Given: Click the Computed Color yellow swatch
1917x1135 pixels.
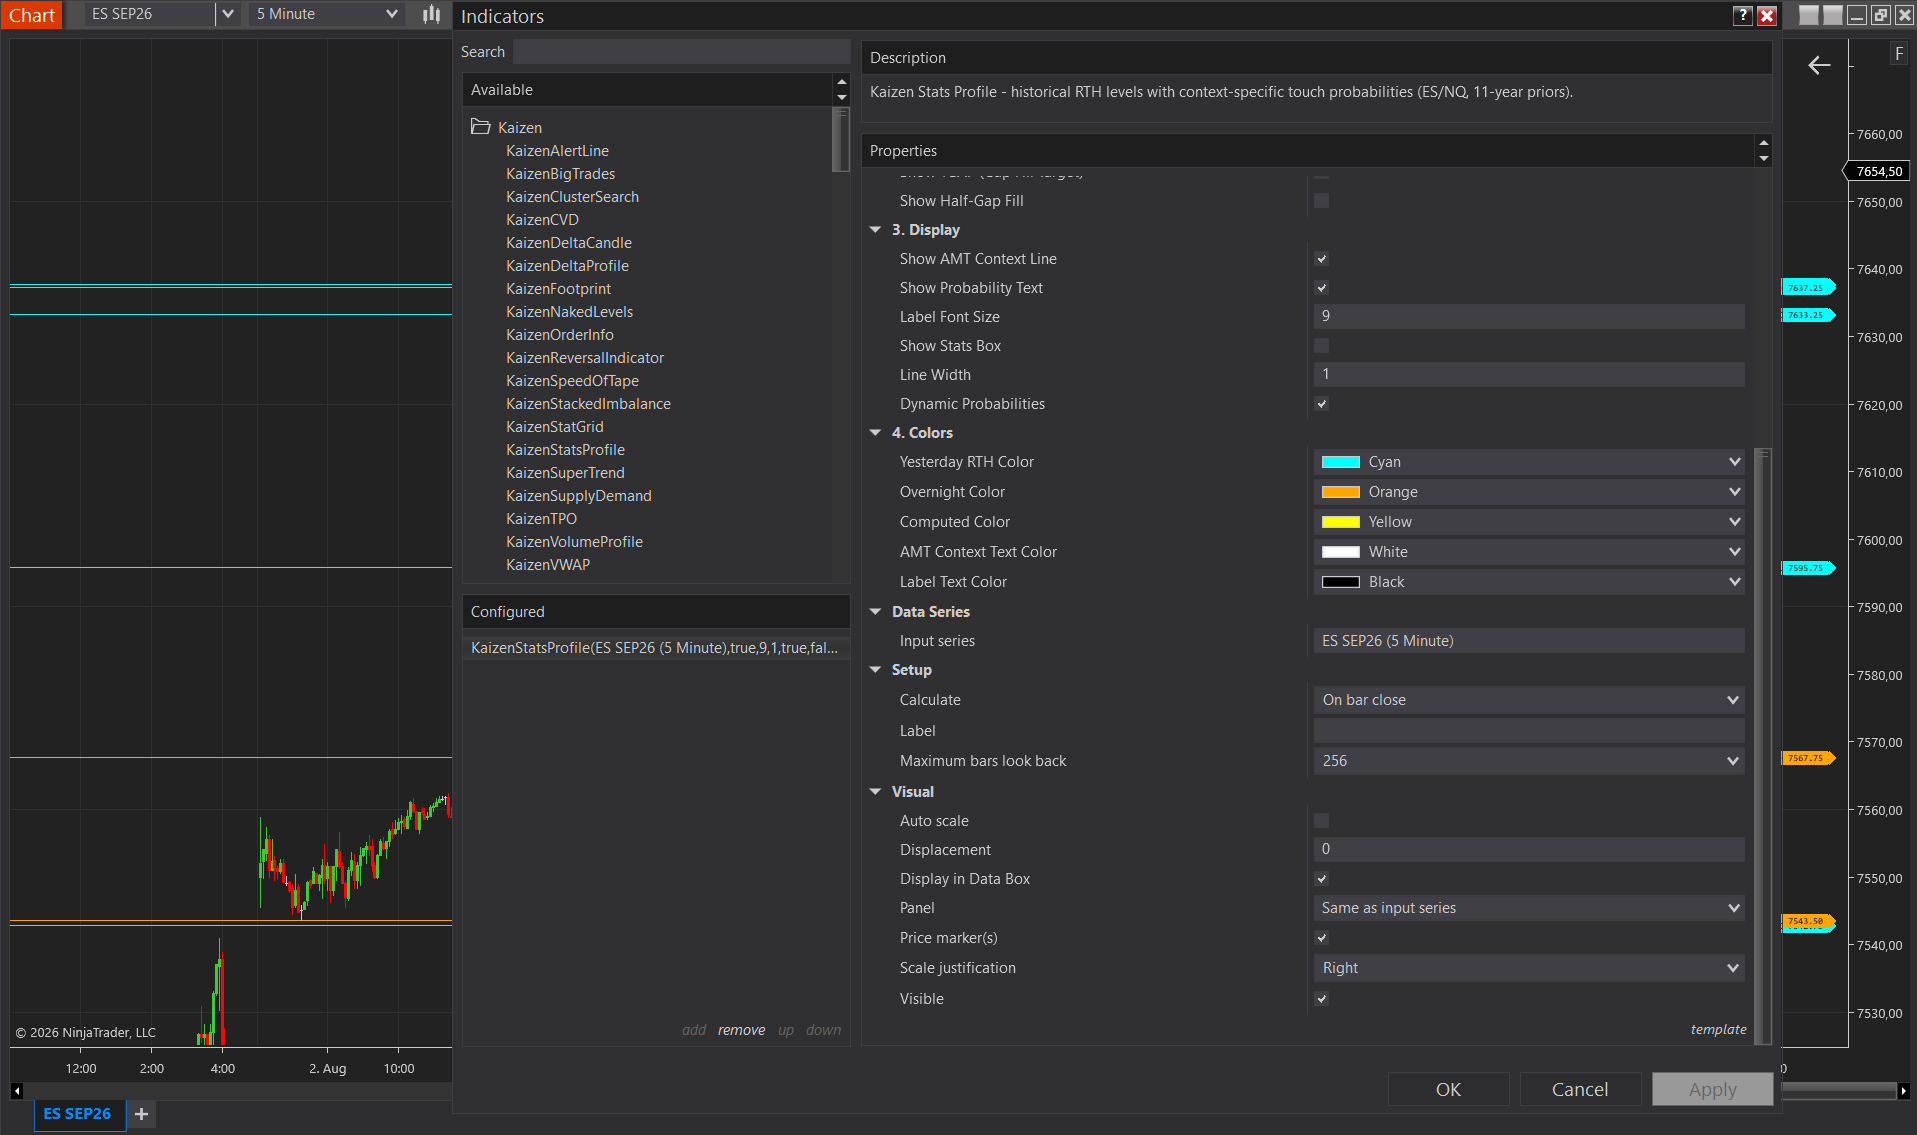Looking at the screenshot, I should tap(1341, 522).
